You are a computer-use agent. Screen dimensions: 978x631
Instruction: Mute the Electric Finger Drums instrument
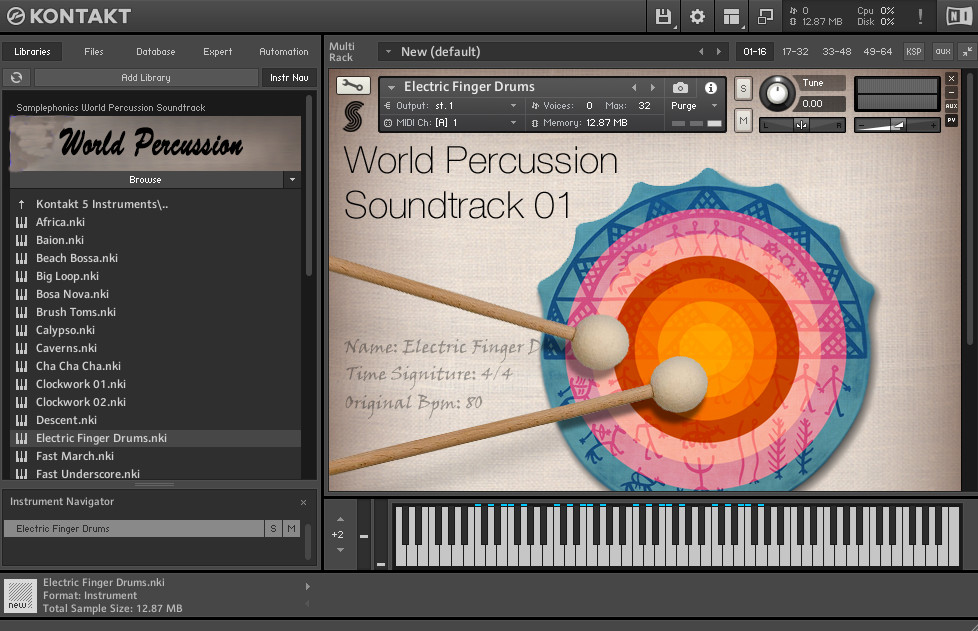(743, 121)
